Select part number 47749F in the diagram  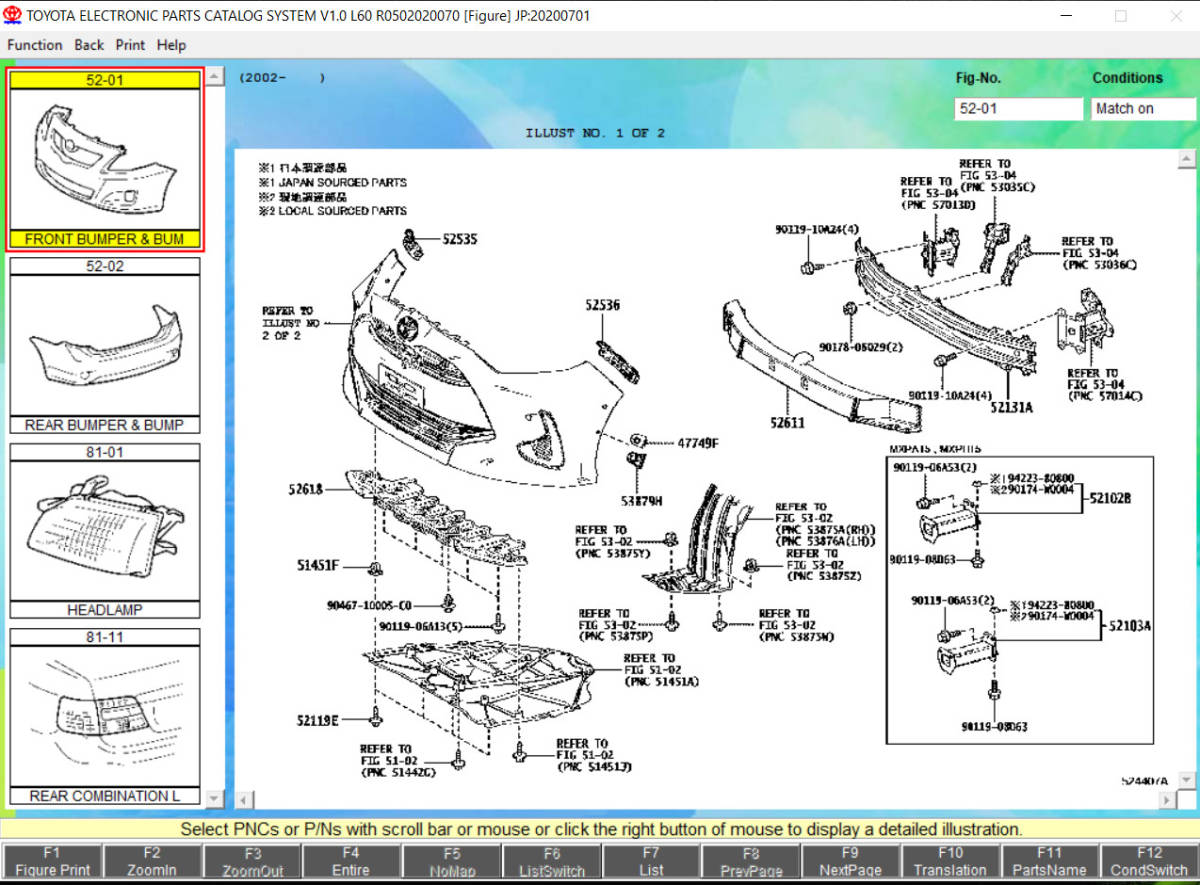tap(698, 442)
